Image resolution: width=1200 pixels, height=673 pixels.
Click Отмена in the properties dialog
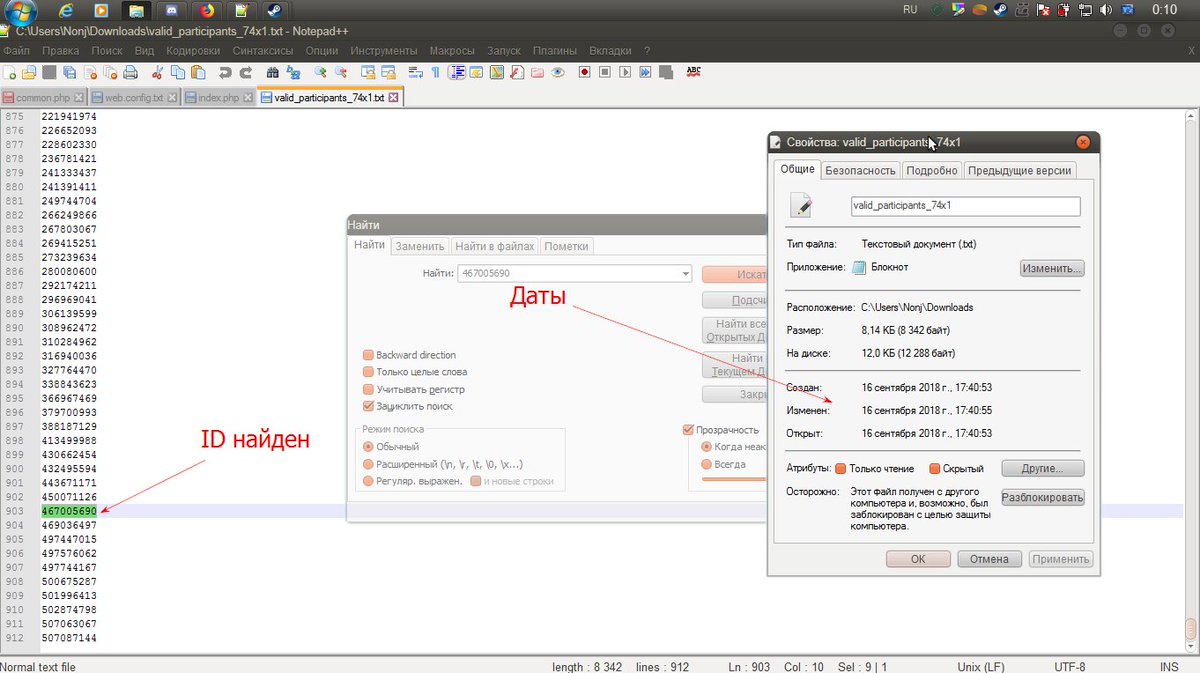[990, 559]
